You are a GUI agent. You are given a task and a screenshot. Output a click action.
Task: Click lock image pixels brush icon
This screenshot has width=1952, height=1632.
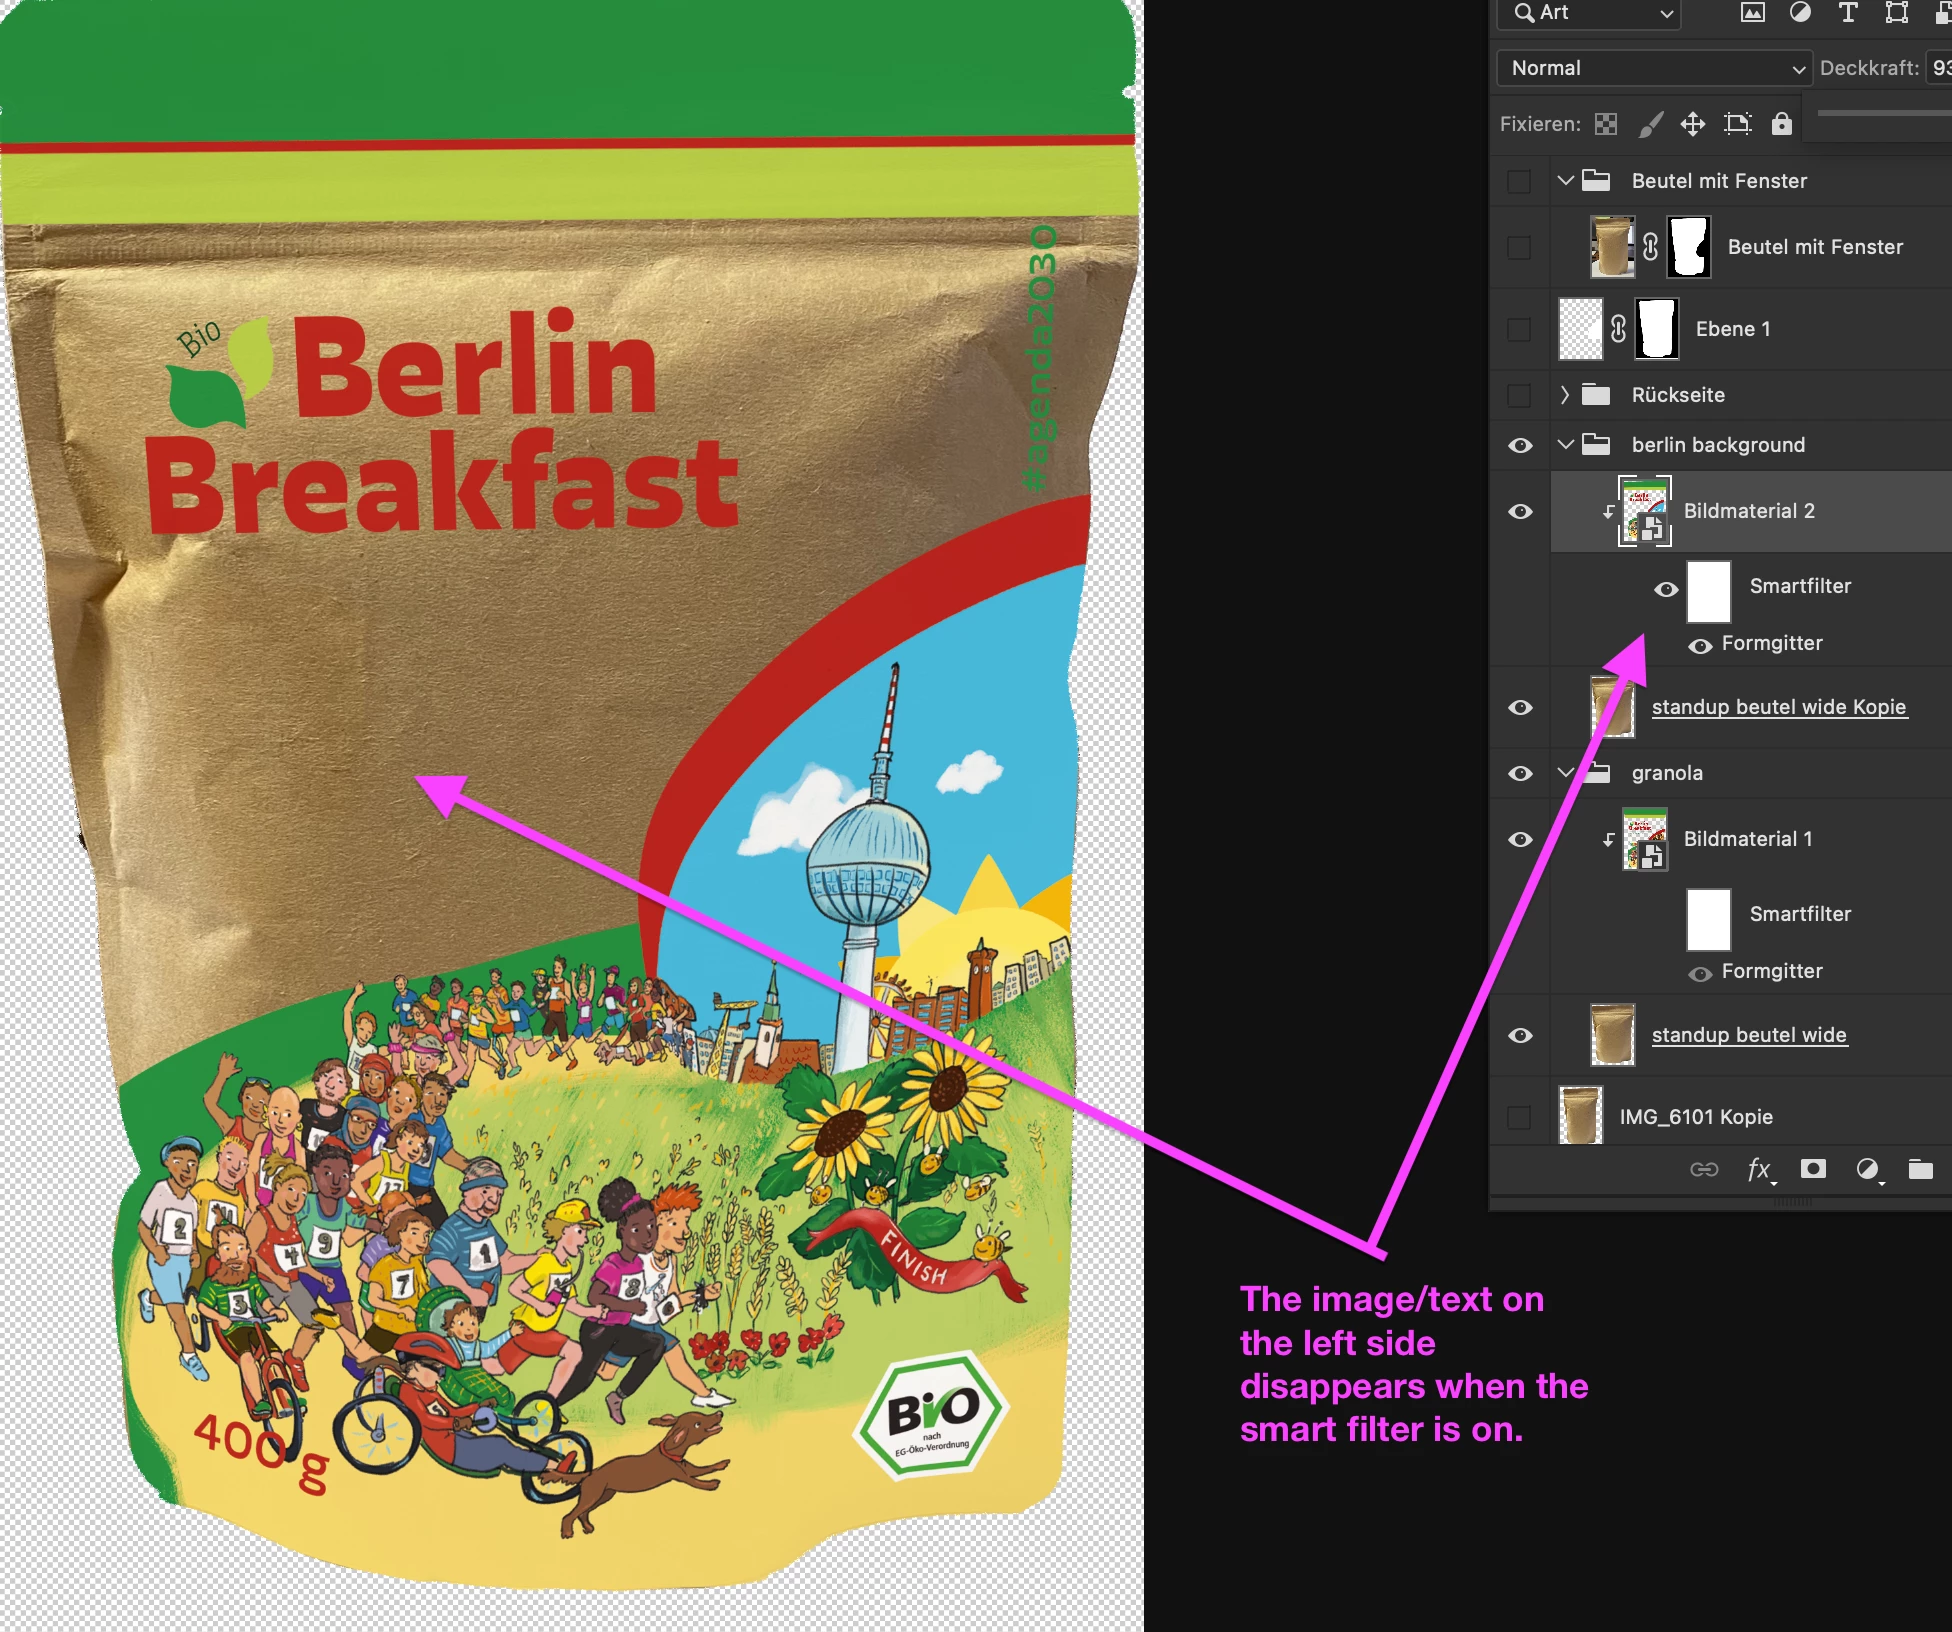point(1650,124)
